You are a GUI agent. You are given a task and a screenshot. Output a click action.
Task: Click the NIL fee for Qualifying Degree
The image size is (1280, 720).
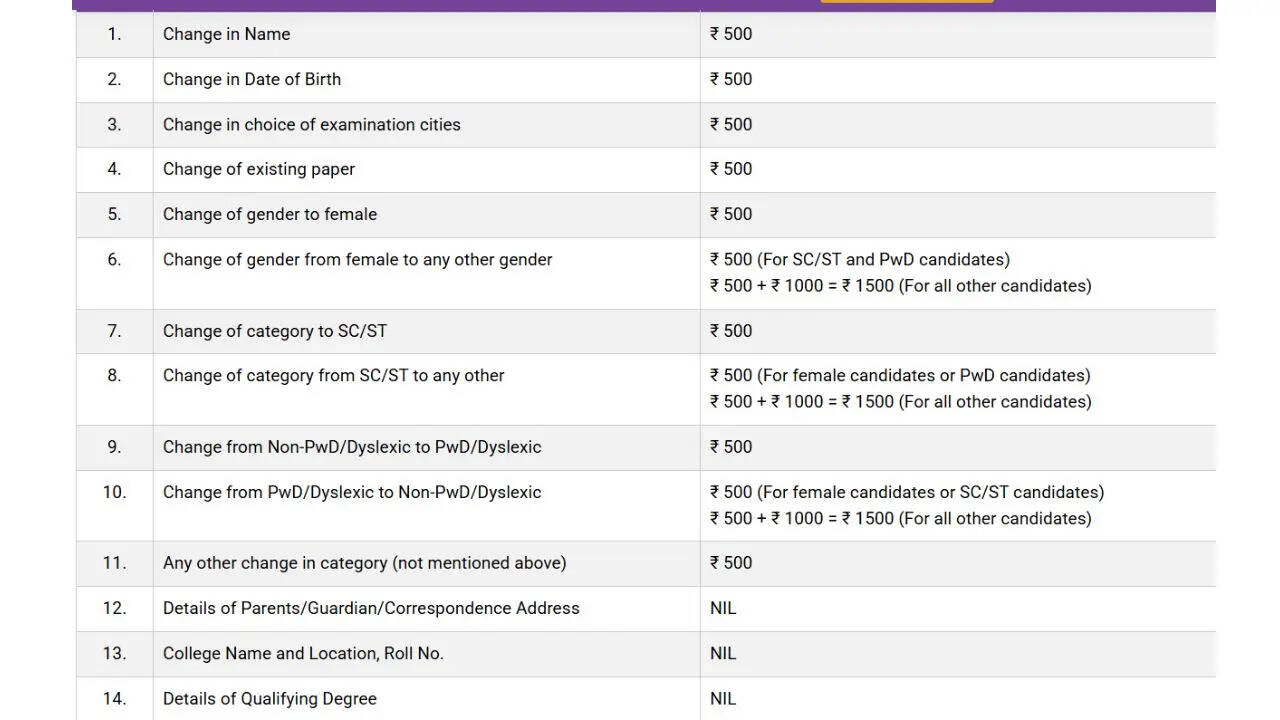pyautogui.click(x=723, y=699)
